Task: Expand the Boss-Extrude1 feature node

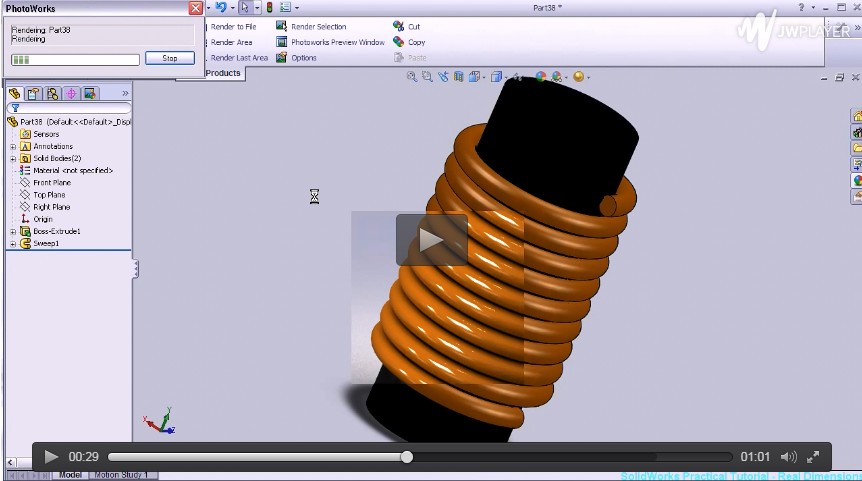Action: click(x=13, y=231)
